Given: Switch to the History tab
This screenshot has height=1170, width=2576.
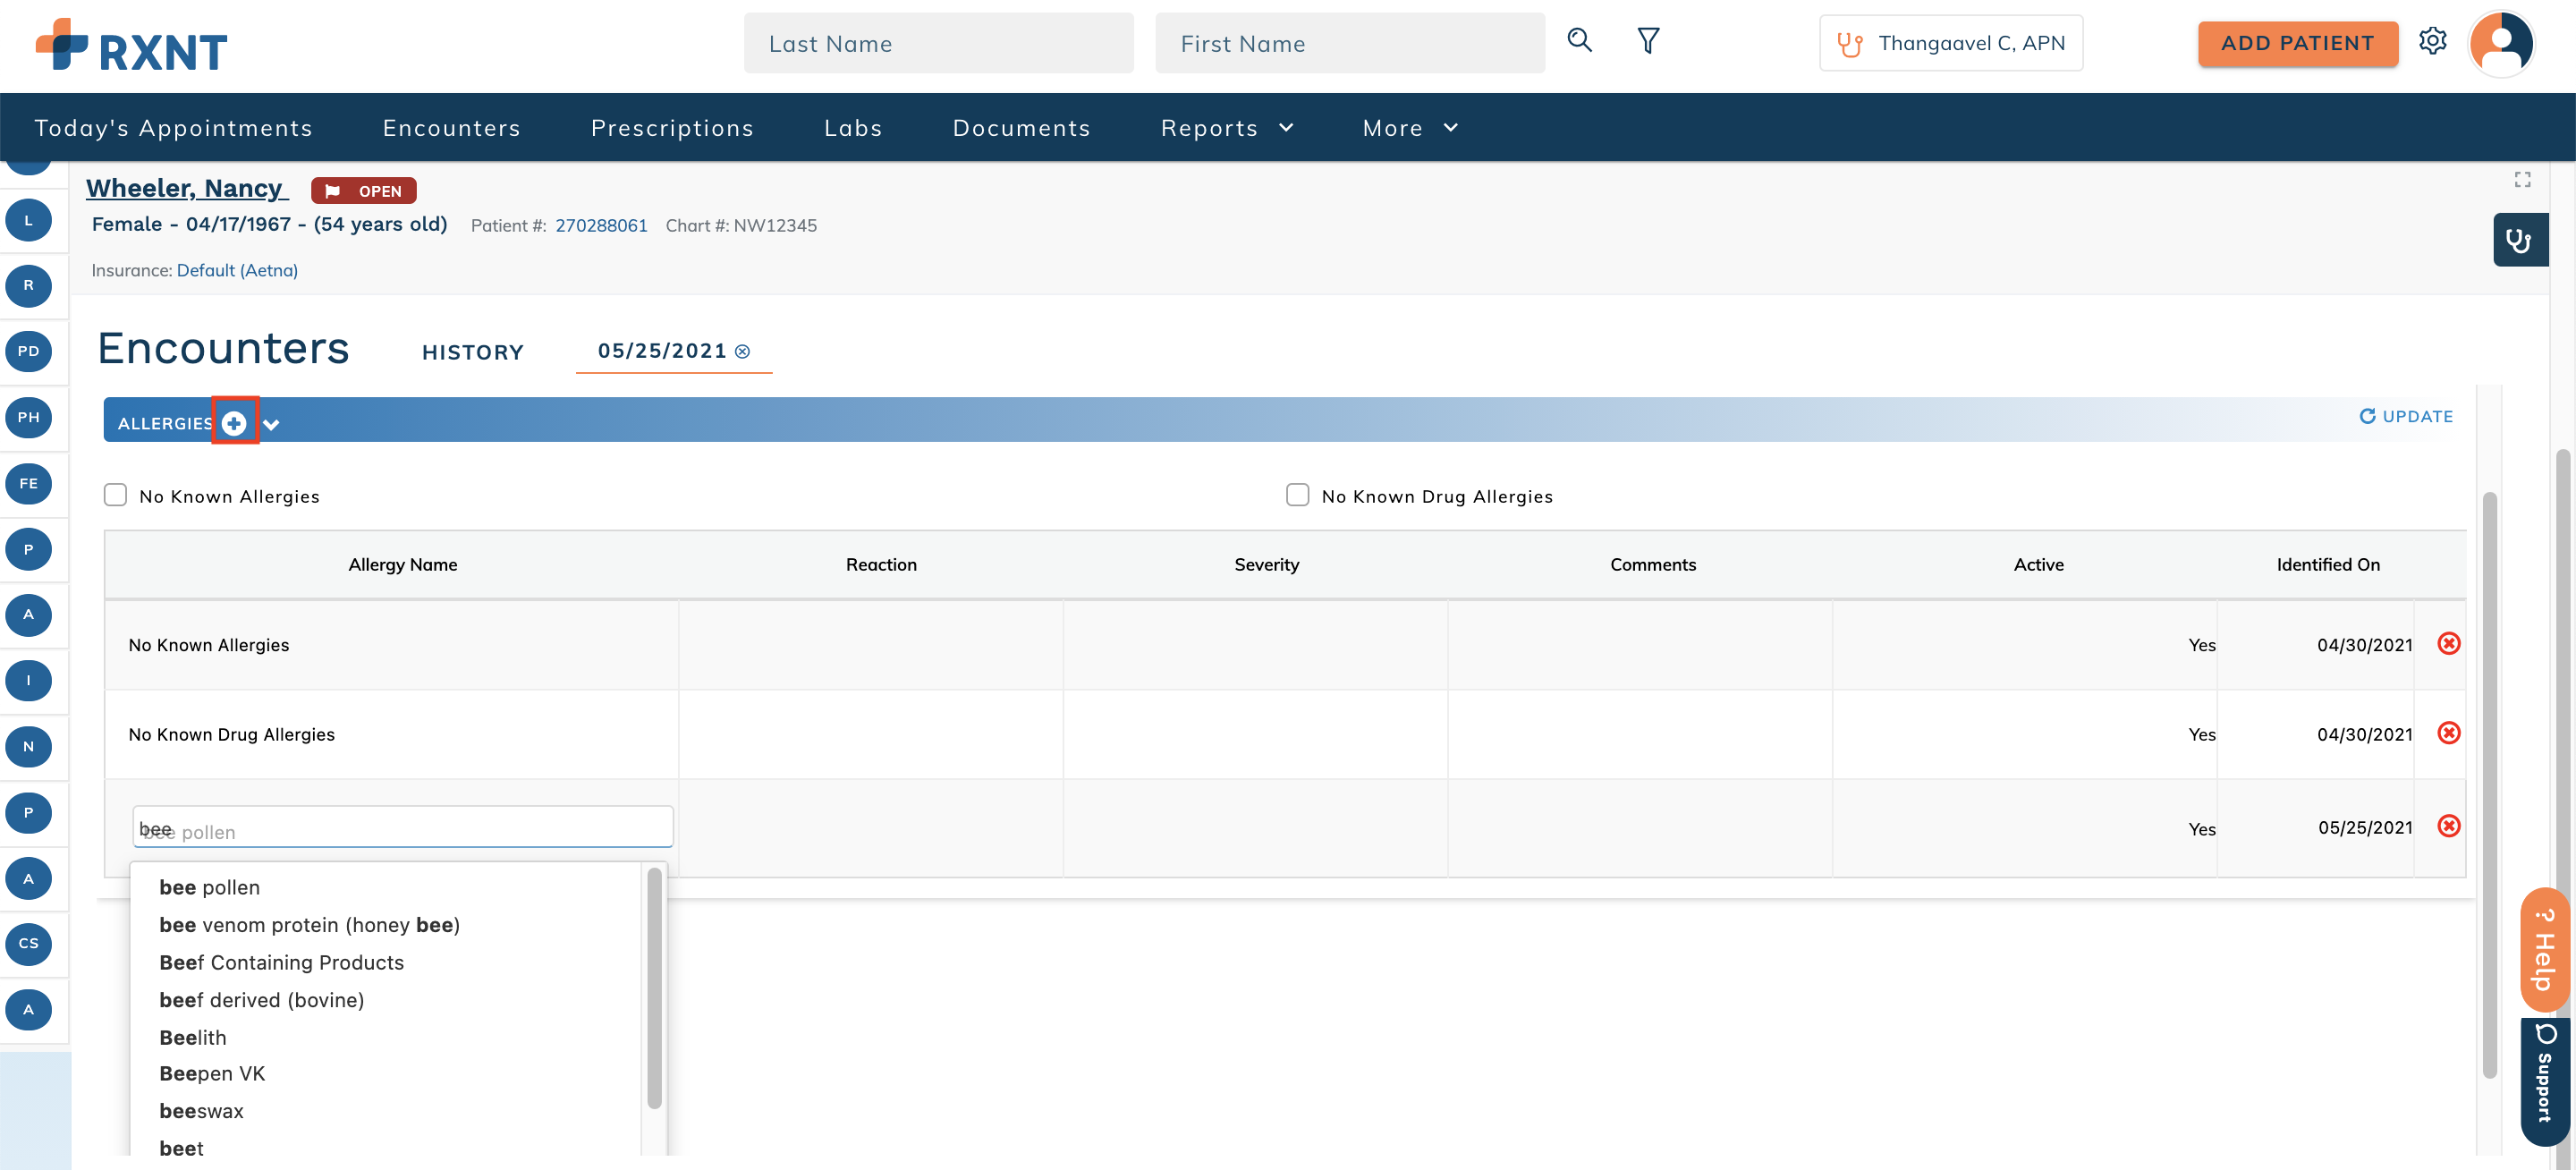Looking at the screenshot, I should coord(473,352).
